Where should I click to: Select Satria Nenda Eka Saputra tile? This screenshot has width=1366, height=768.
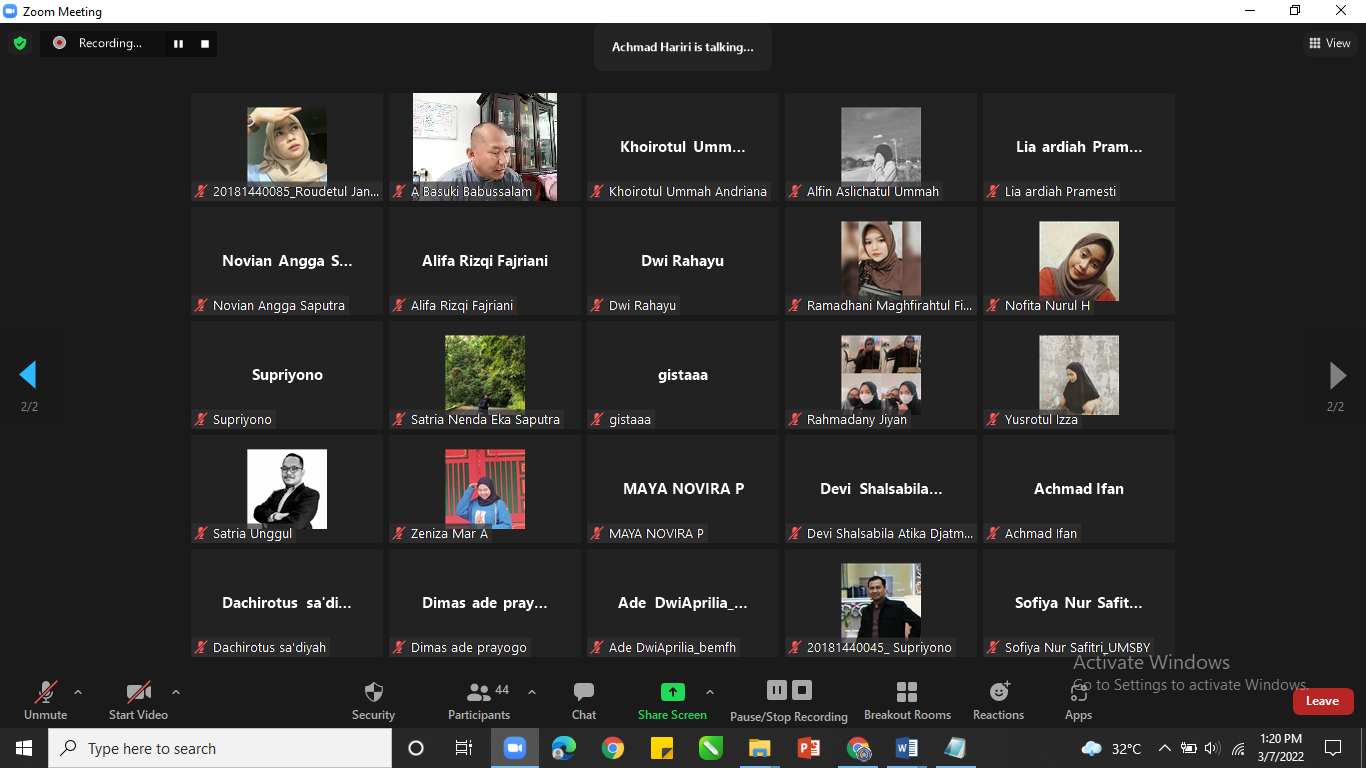pyautogui.click(x=485, y=375)
